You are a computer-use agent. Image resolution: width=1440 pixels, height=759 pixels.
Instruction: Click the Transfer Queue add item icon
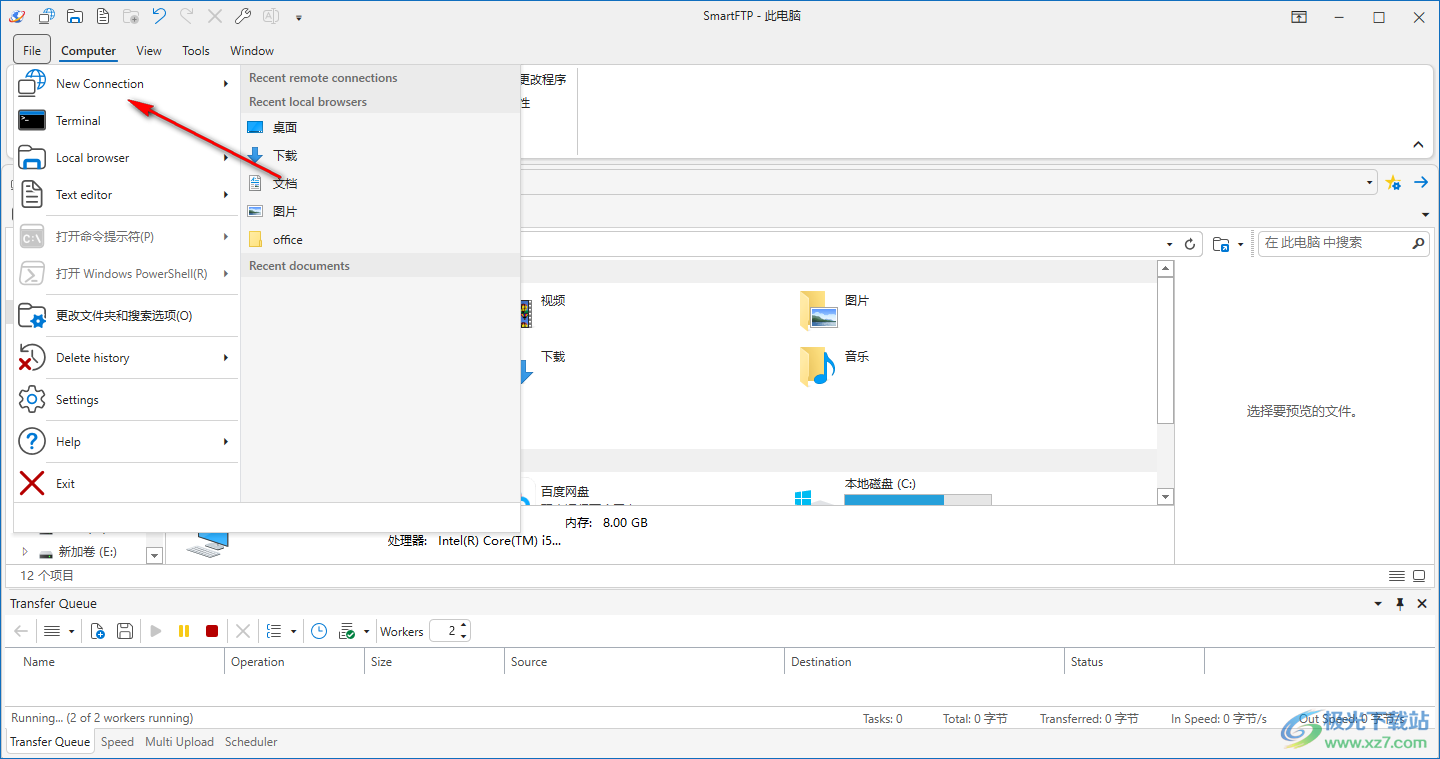[97, 631]
